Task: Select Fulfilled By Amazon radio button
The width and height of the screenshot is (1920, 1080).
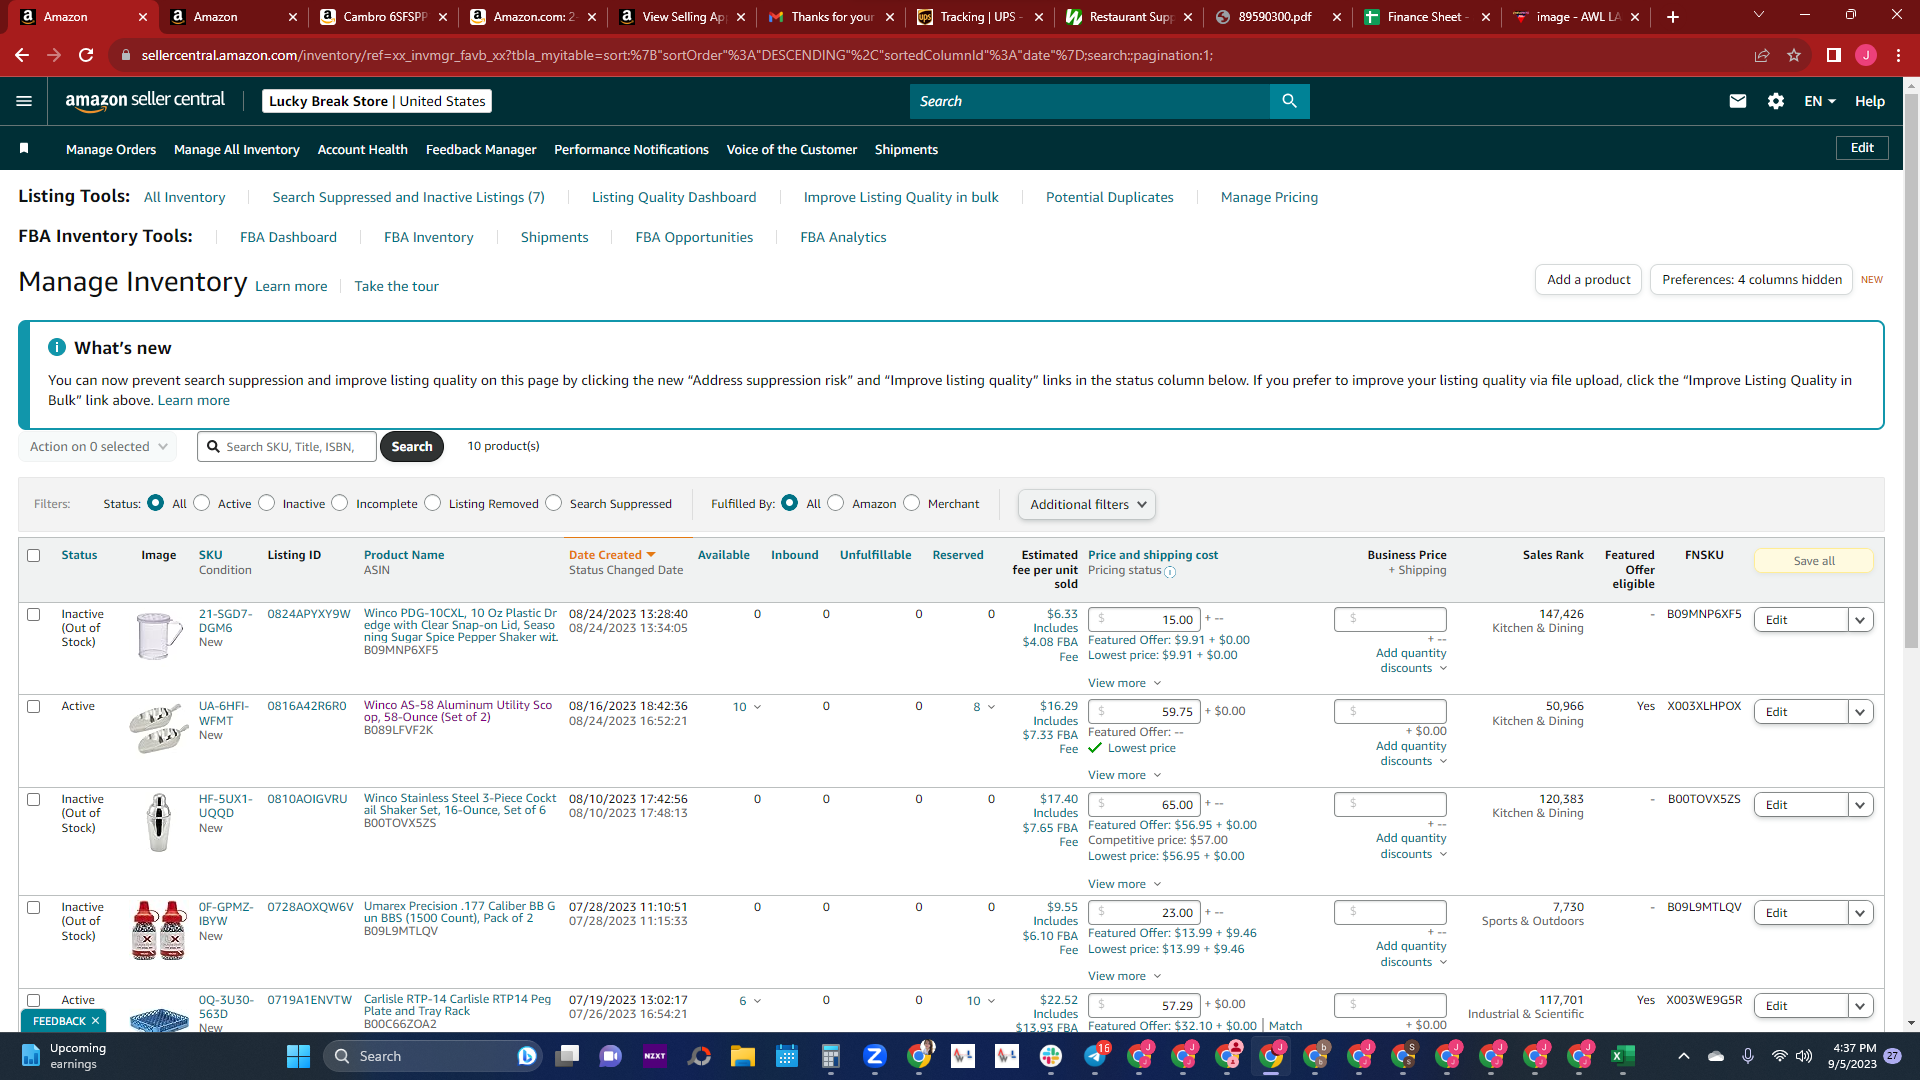Action: click(x=836, y=503)
